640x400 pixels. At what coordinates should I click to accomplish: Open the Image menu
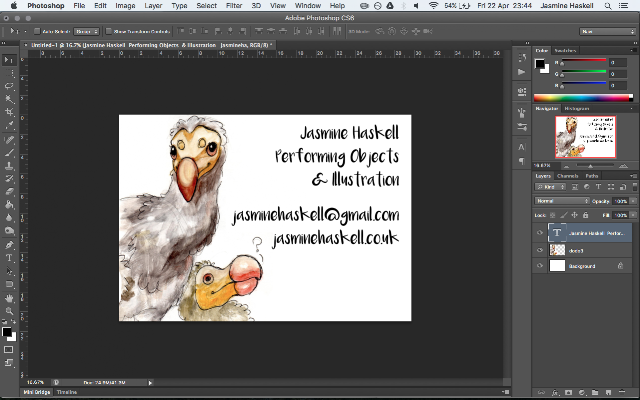125,6
